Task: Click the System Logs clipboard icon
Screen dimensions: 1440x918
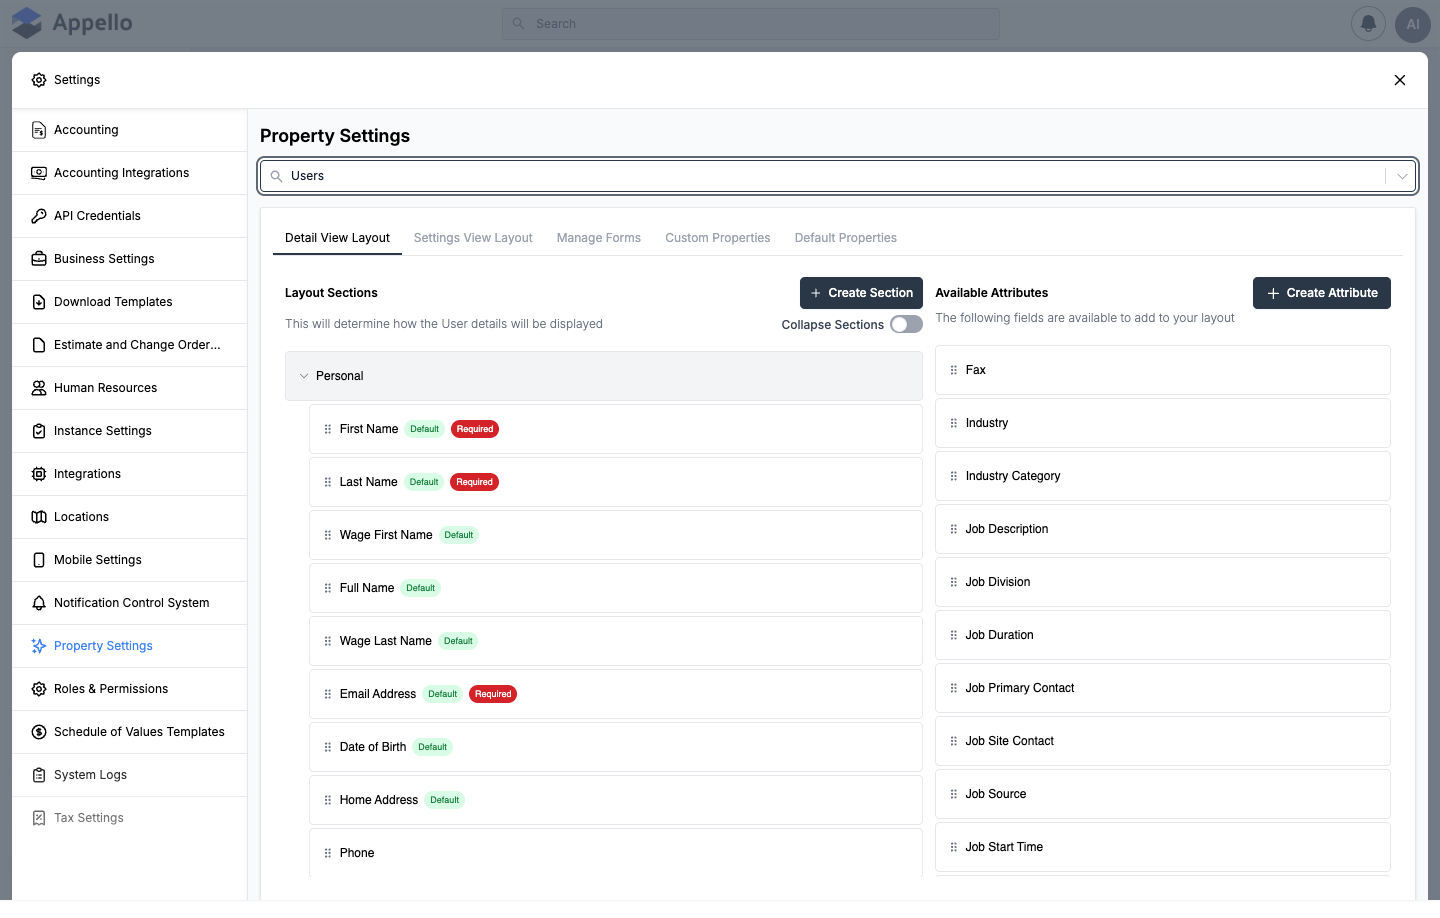Action: [x=39, y=775]
